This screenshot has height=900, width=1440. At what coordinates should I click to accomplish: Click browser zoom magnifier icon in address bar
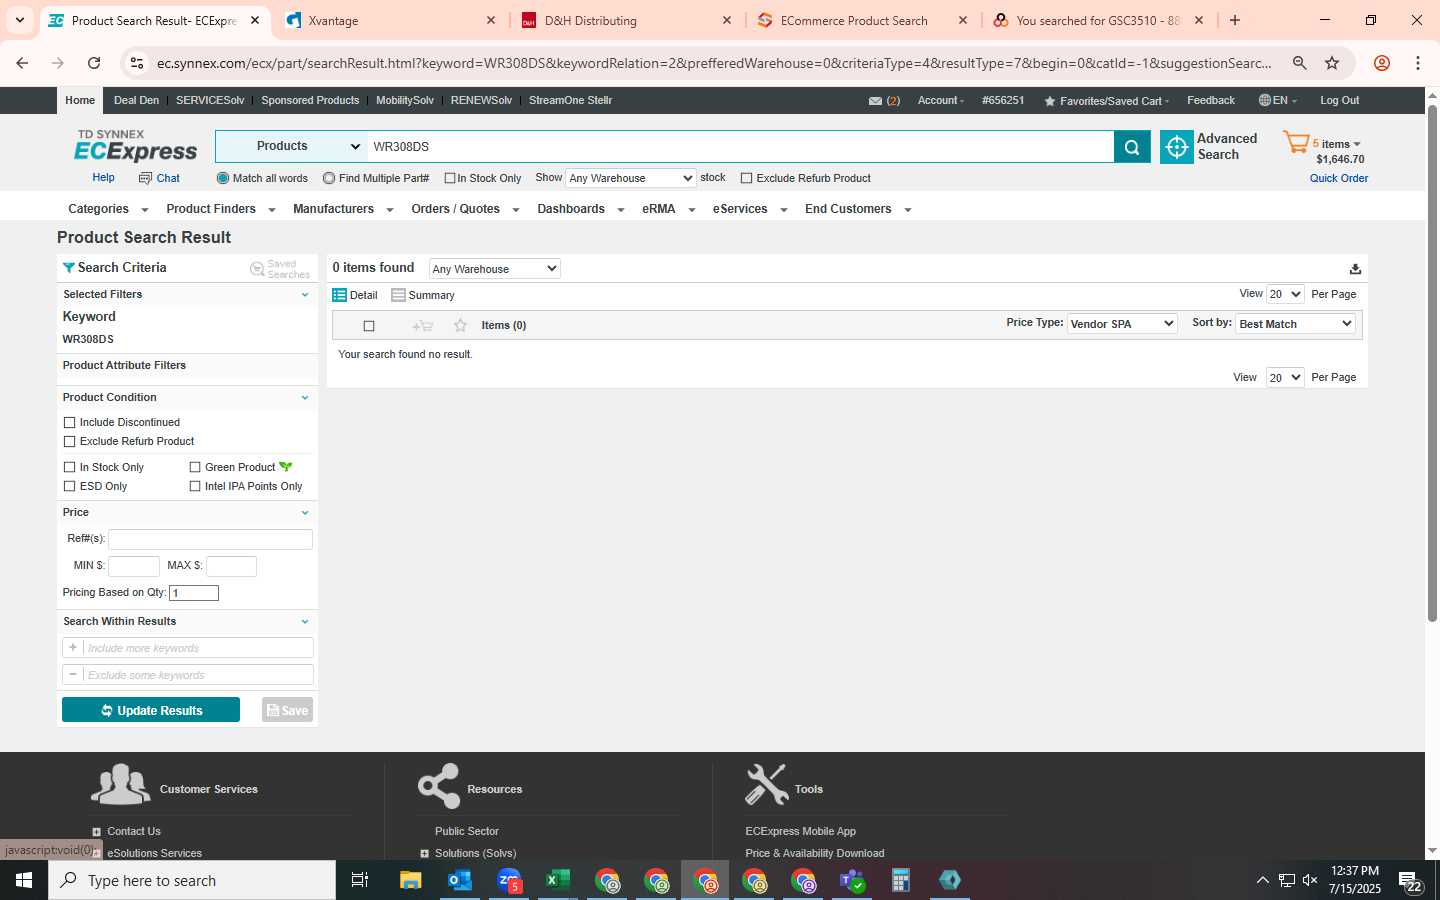tap(1299, 63)
